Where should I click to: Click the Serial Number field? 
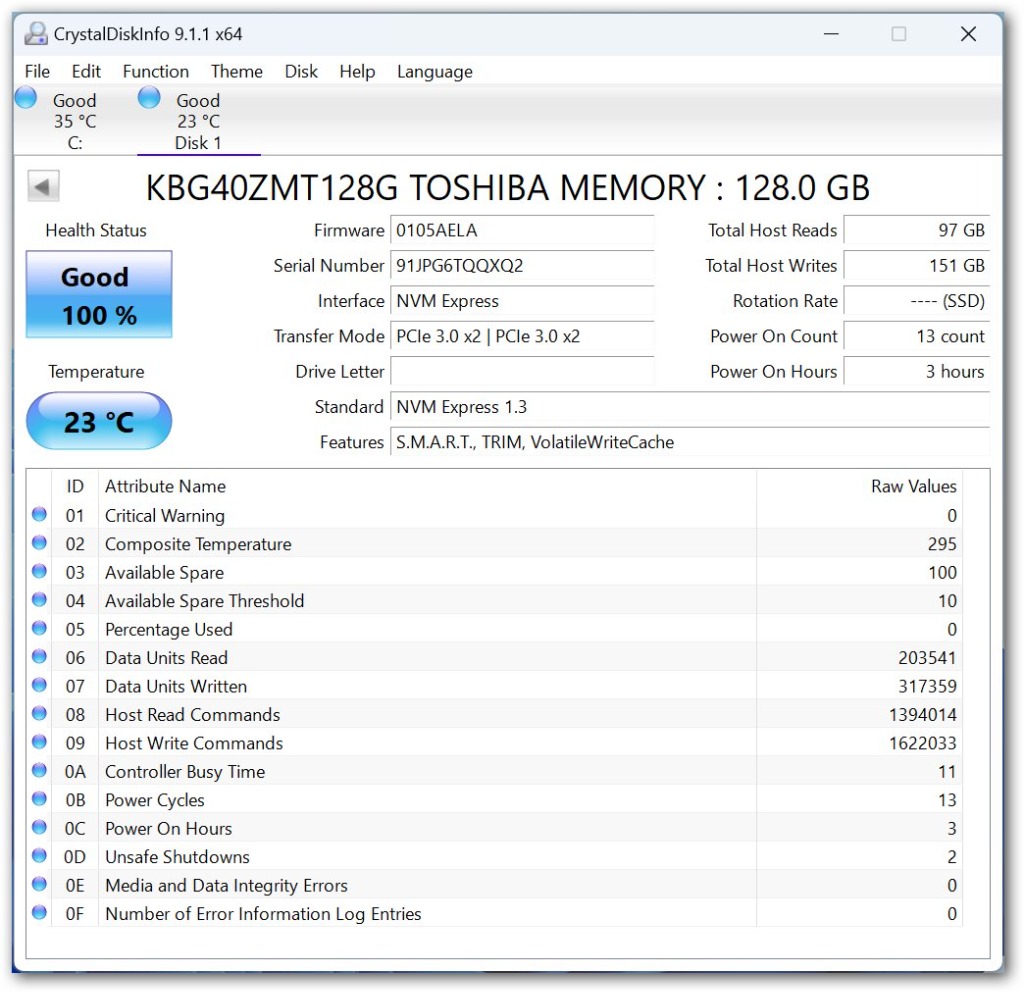pyautogui.click(x=522, y=266)
